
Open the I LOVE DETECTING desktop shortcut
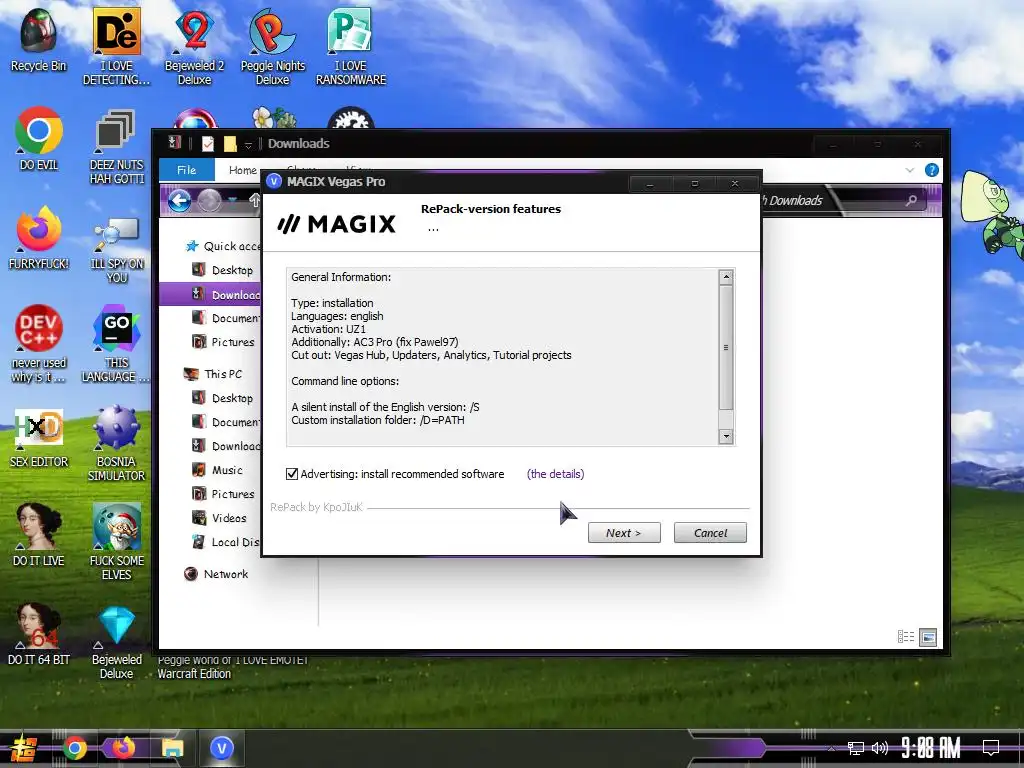tap(116, 46)
